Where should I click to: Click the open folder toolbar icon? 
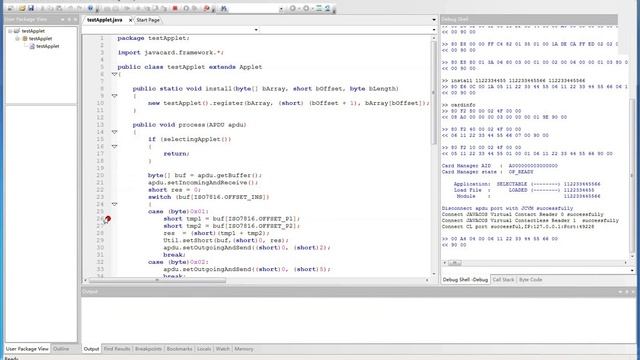coord(21,8)
